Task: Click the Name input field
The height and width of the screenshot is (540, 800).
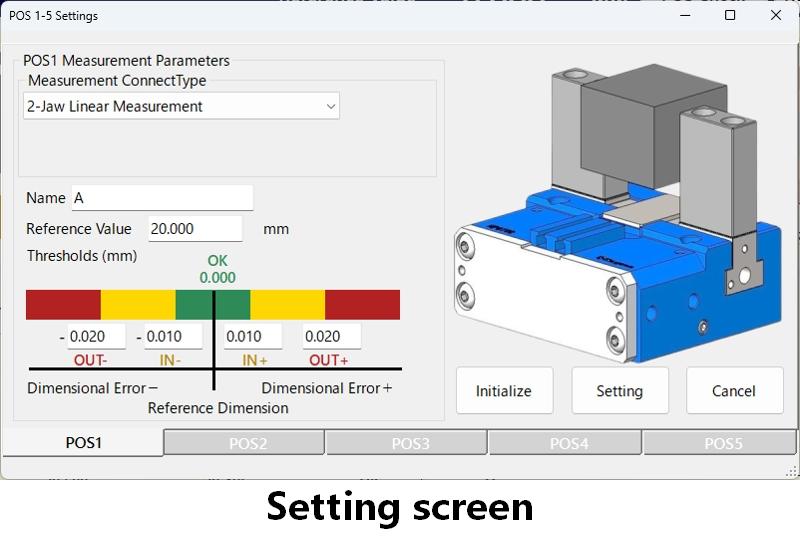Action: (x=162, y=198)
